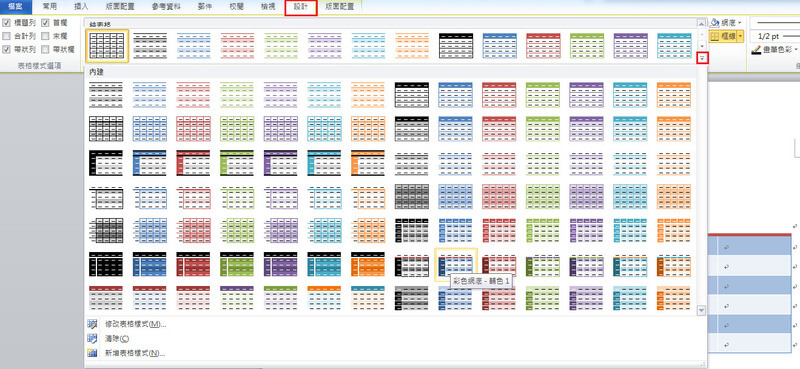The image size is (800, 369).
Task: Pick the black header table style in top row
Action: [x=456, y=46]
